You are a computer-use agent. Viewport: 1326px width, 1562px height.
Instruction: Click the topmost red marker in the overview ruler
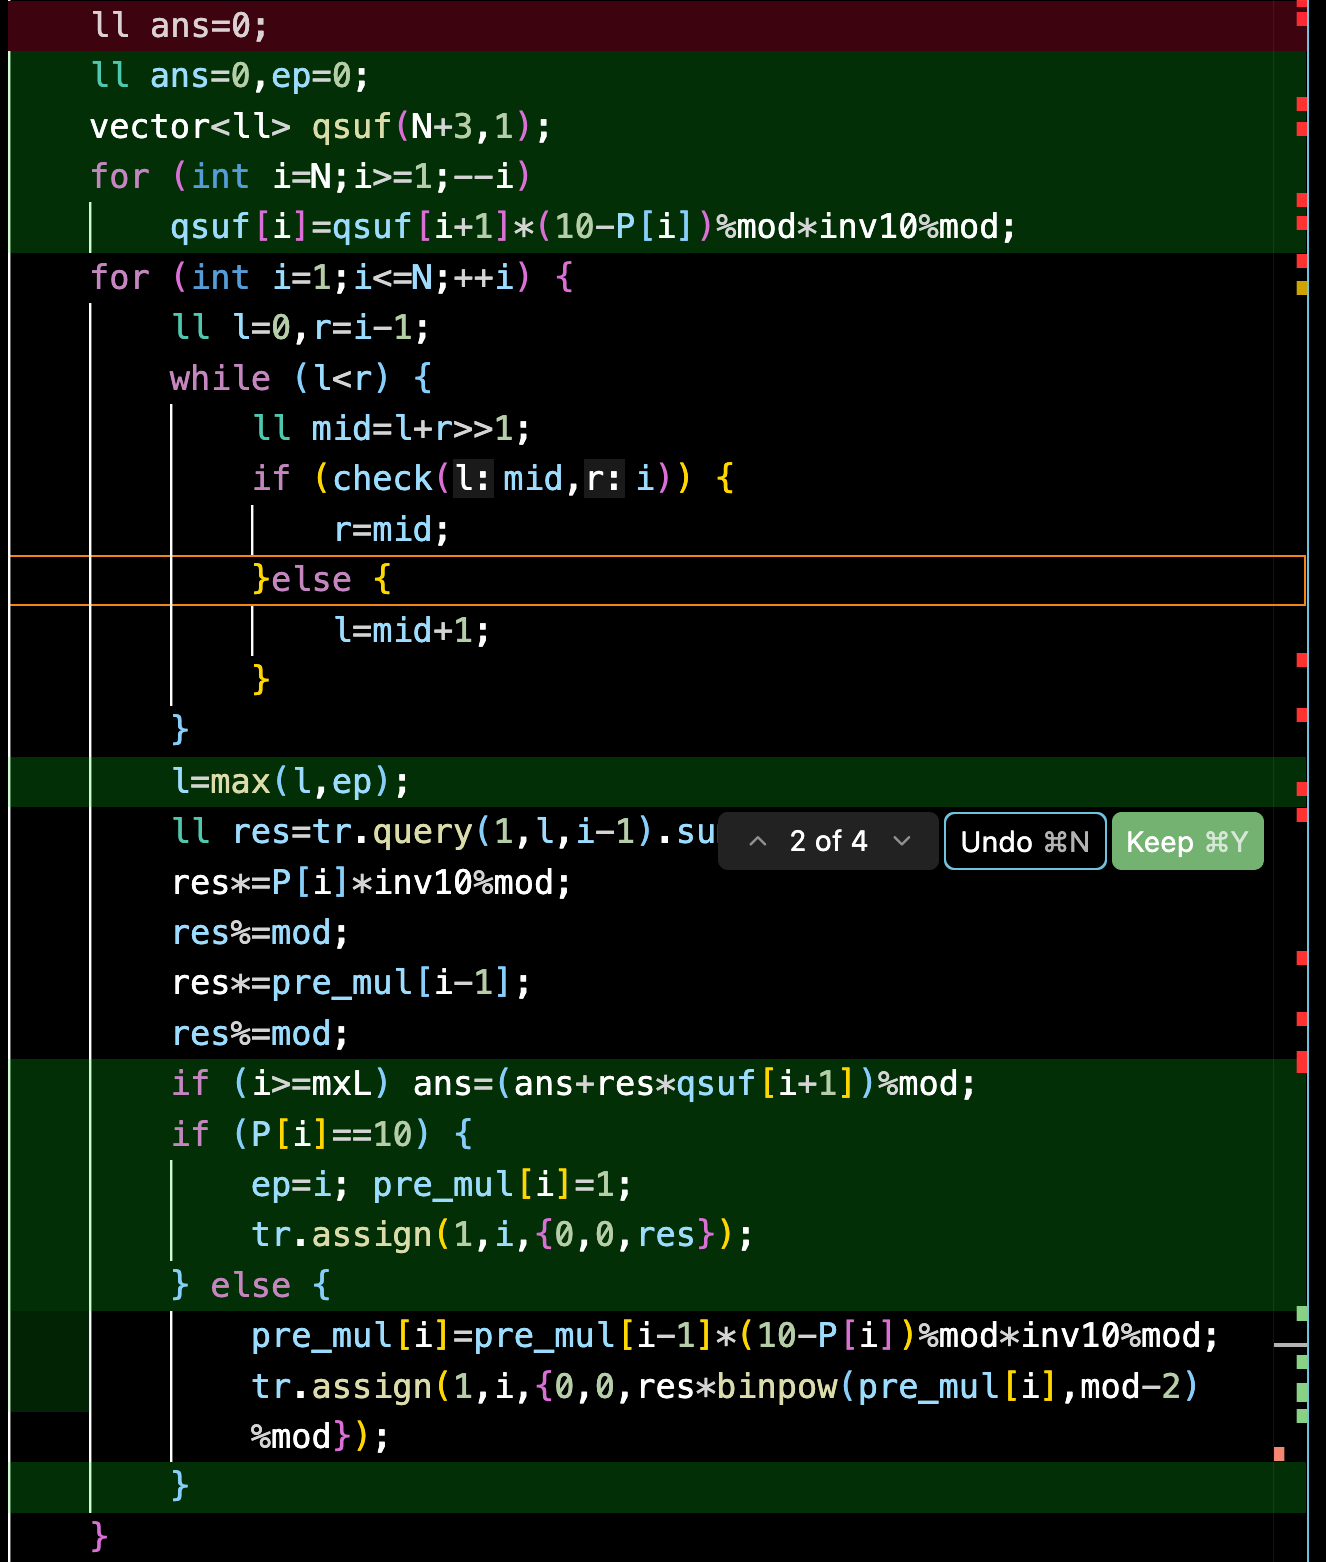point(1302,18)
